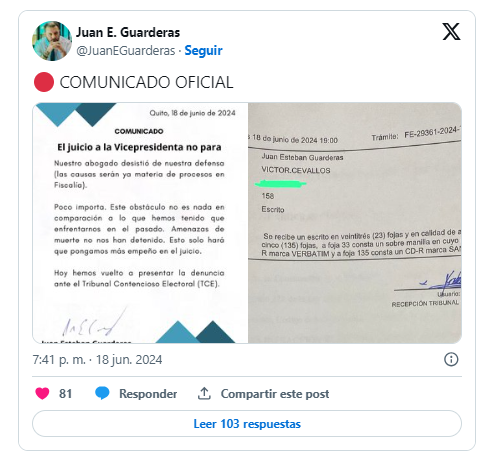Click the red circle emoji
Viewport: 500px width, 466px height.
point(44,82)
